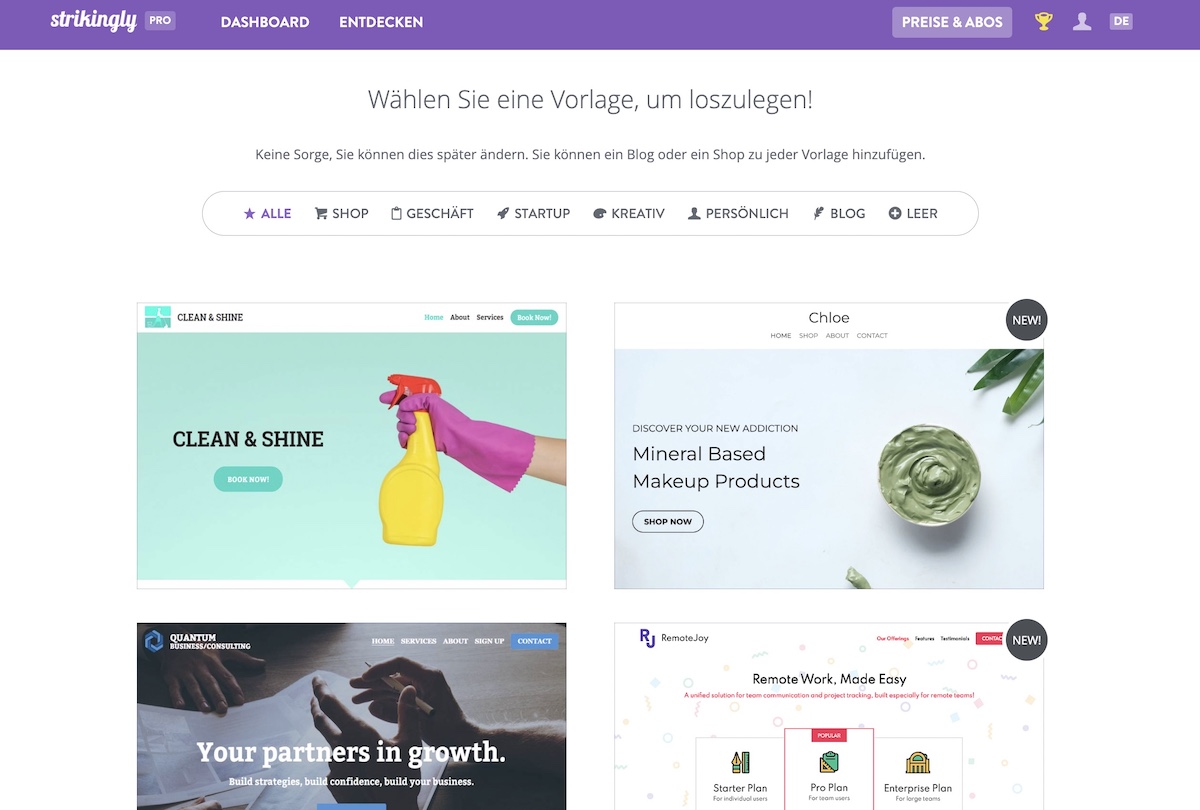Select the Blog feather filter

[x=839, y=213]
